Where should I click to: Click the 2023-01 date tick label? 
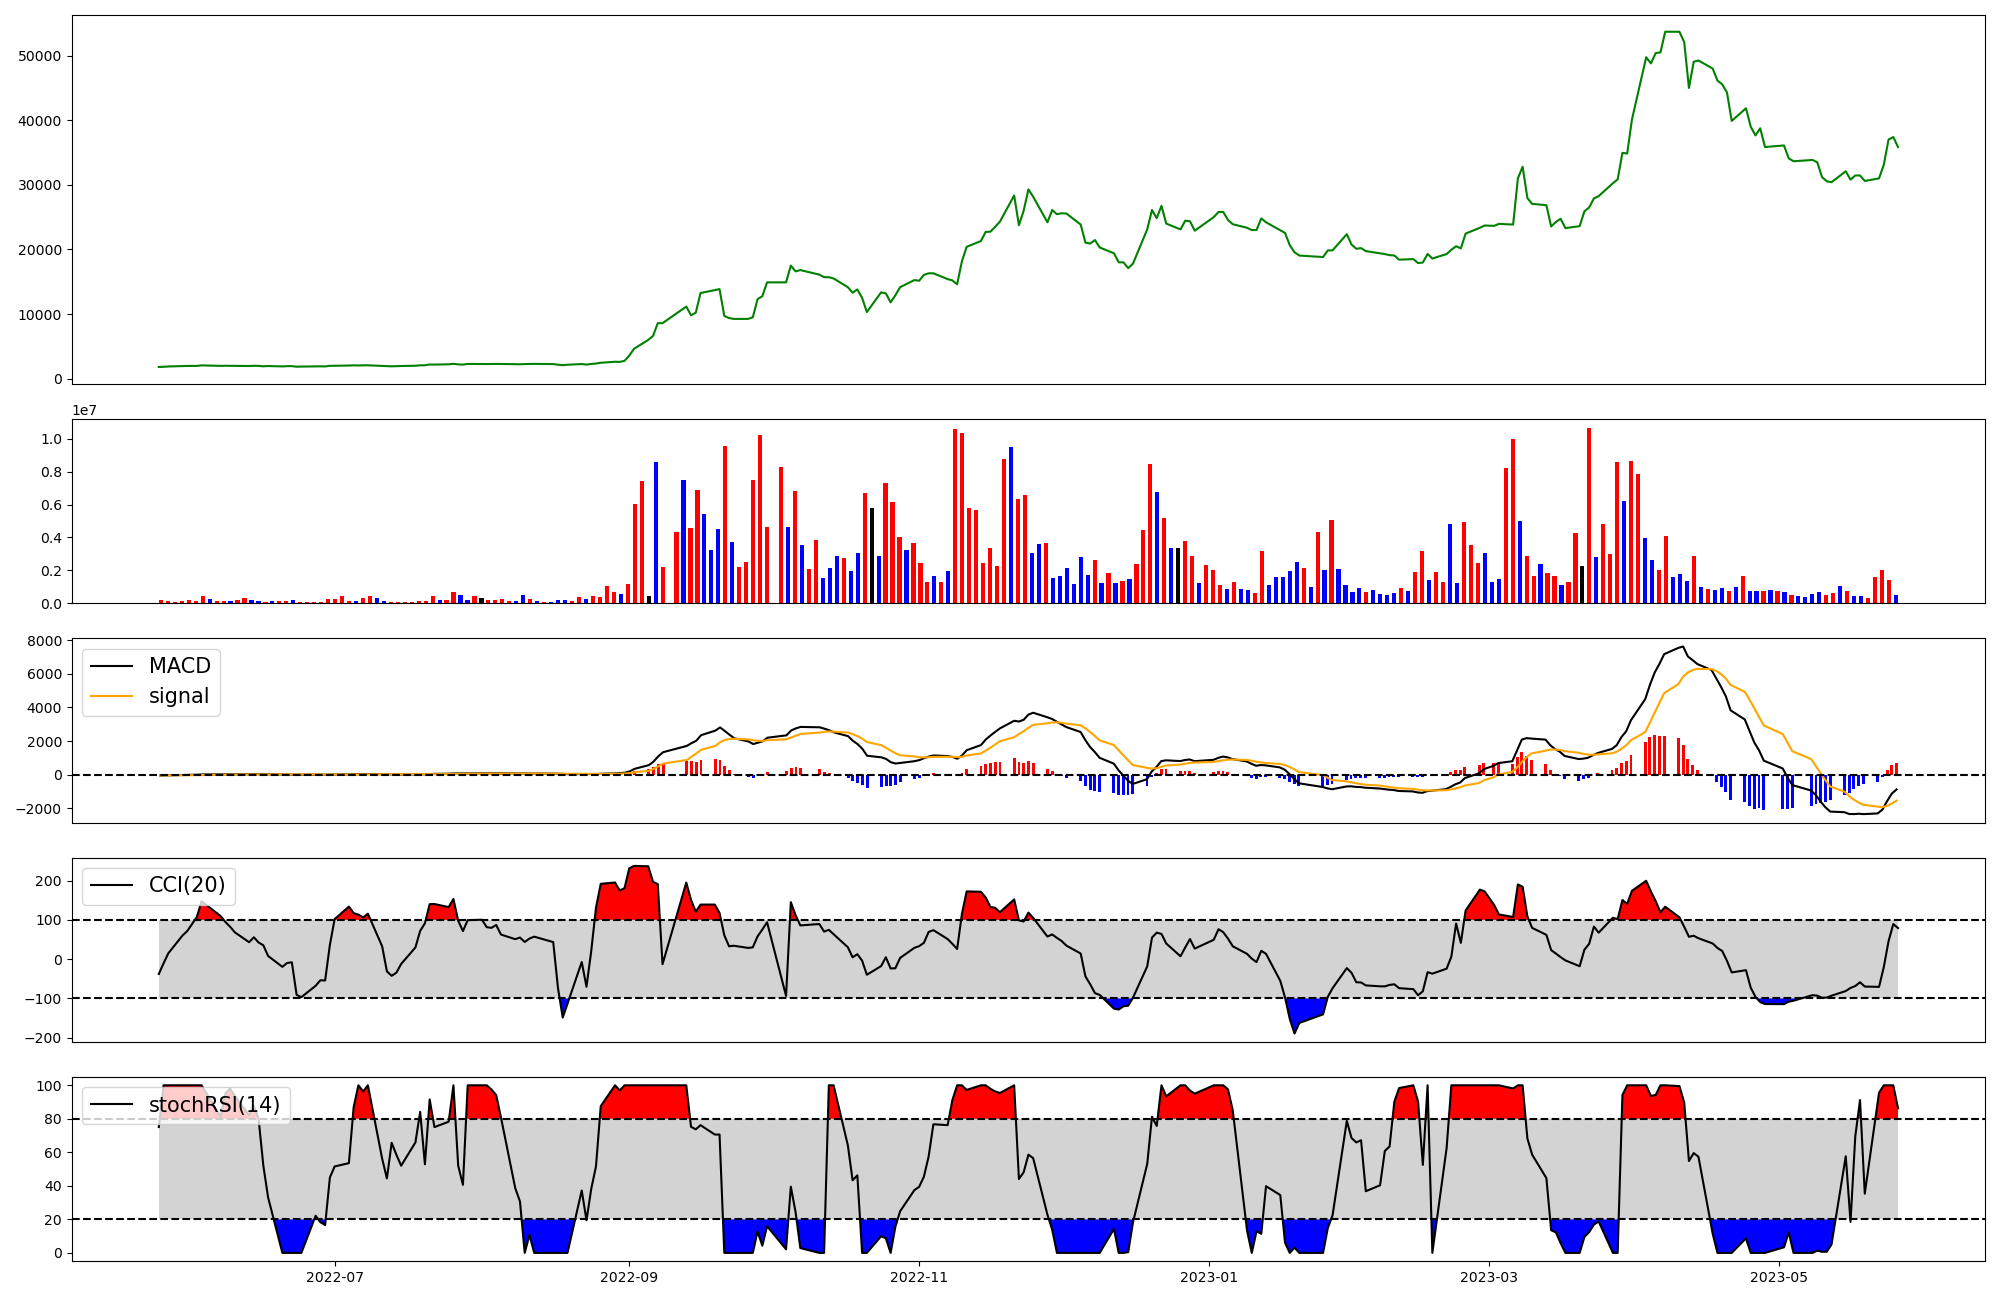[x=1209, y=1277]
